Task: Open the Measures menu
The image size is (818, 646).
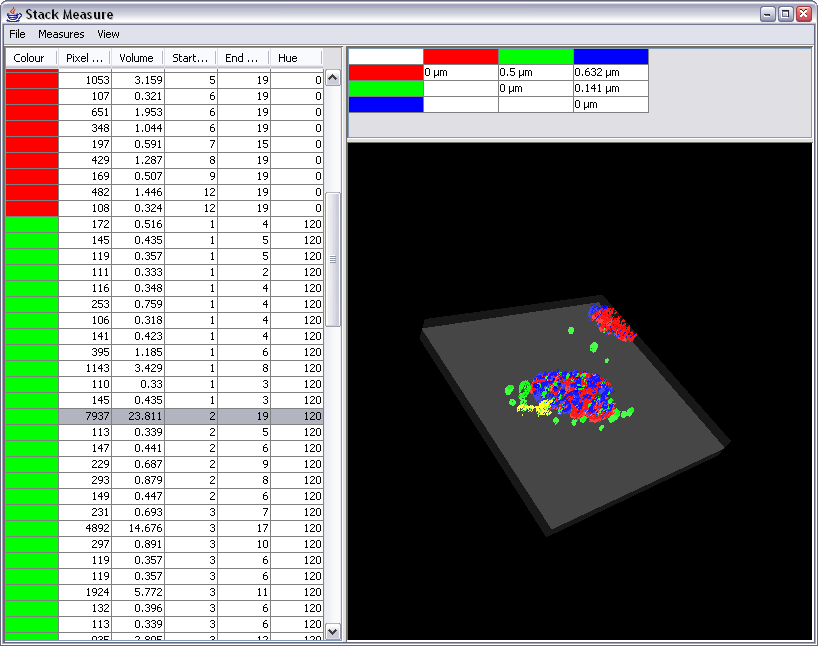Action: [x=61, y=34]
